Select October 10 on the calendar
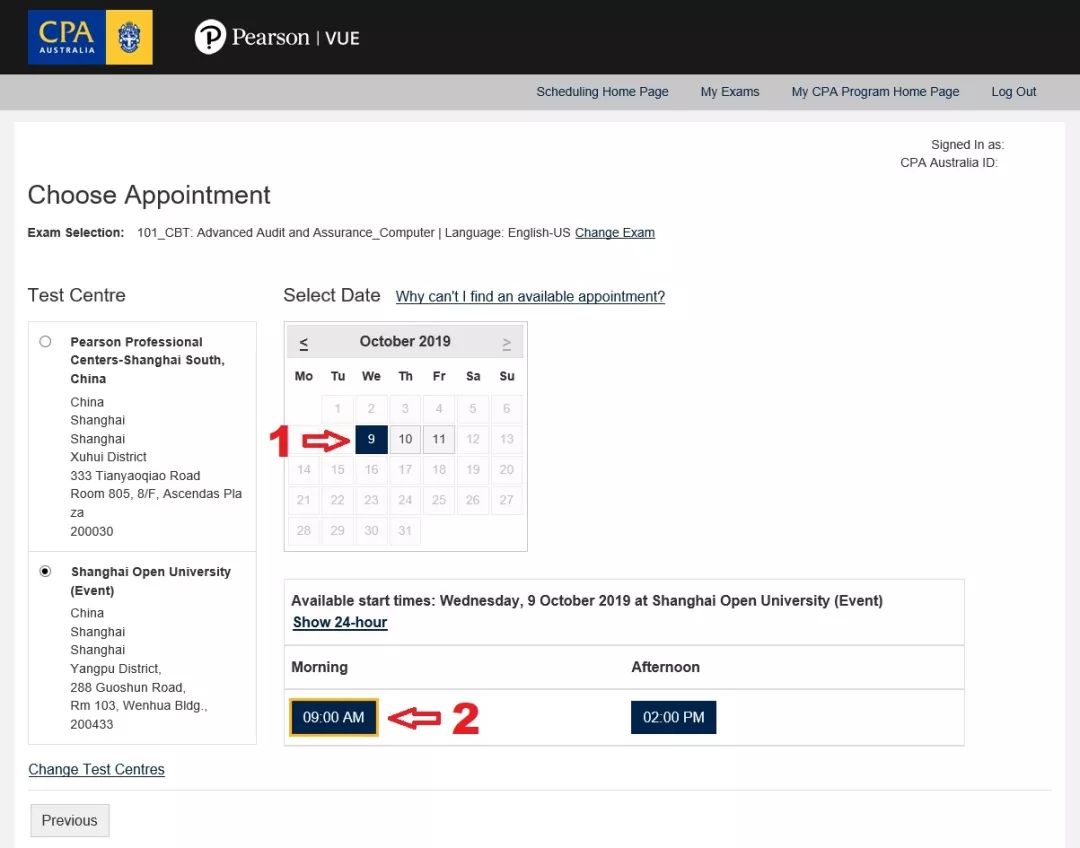The height and width of the screenshot is (848, 1080). tap(405, 439)
